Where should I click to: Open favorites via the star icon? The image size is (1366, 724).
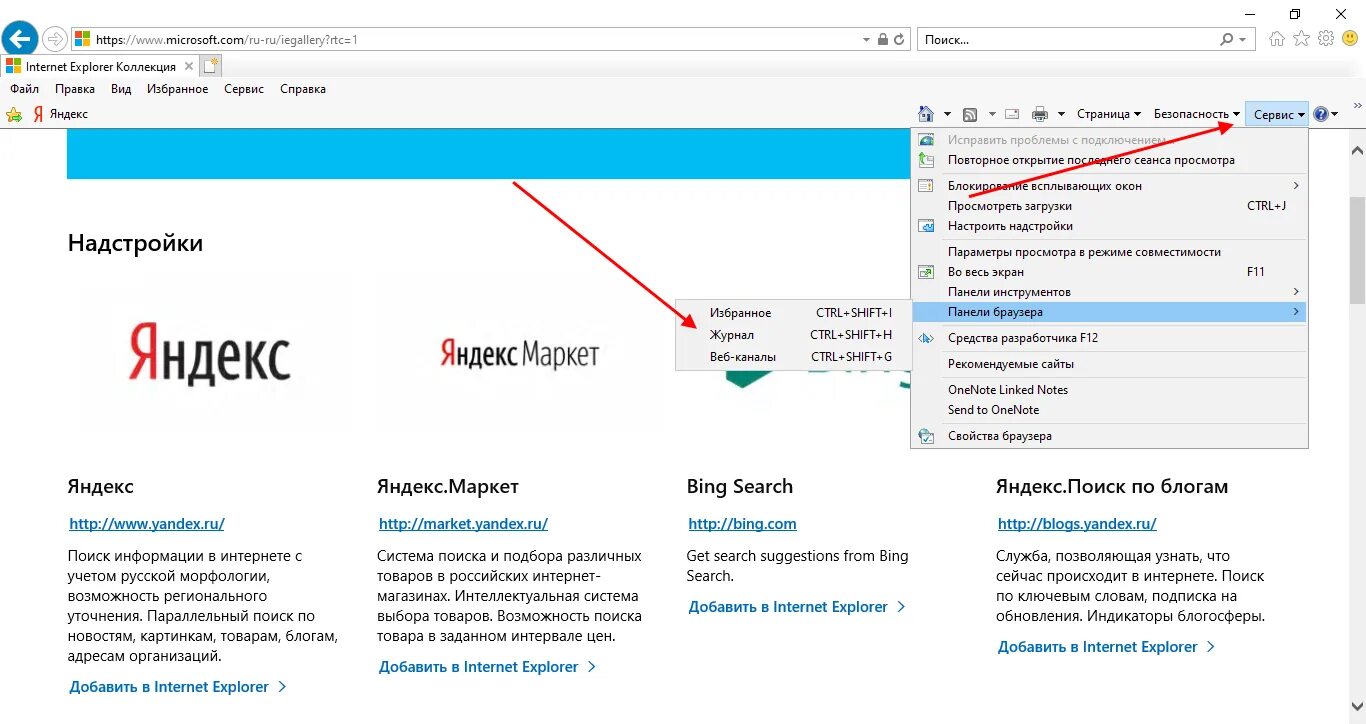(1301, 39)
